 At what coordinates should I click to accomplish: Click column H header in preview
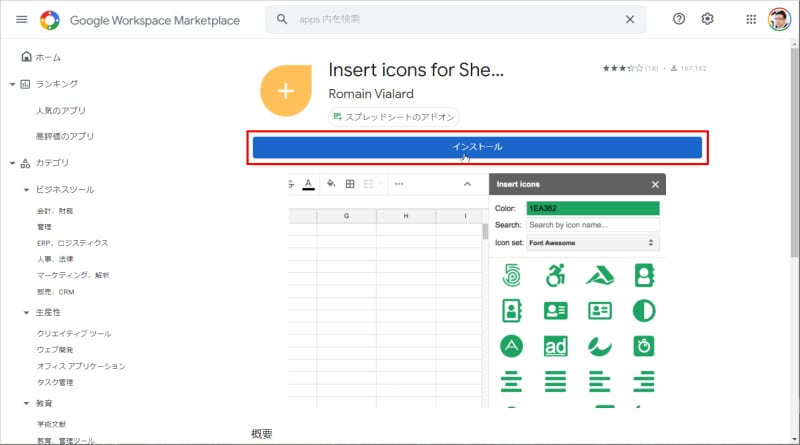pos(406,216)
